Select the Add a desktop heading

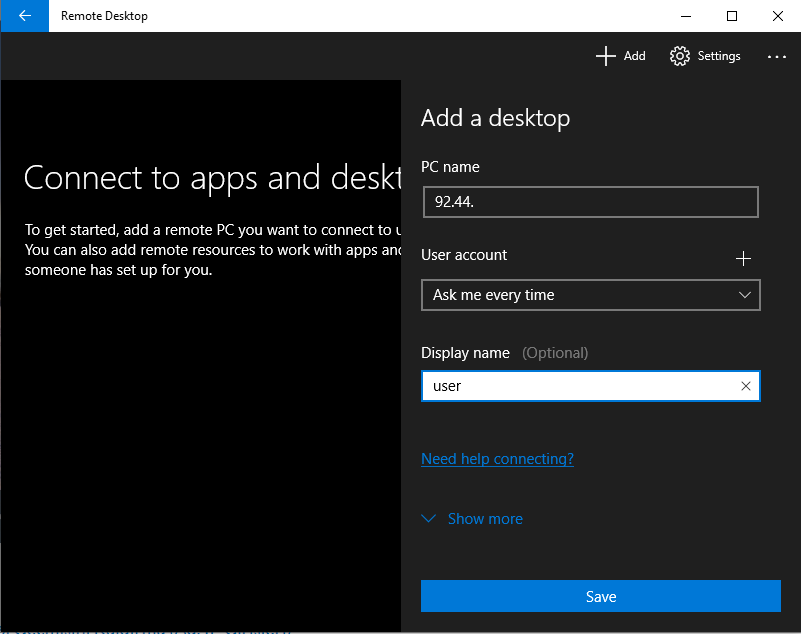(x=495, y=118)
